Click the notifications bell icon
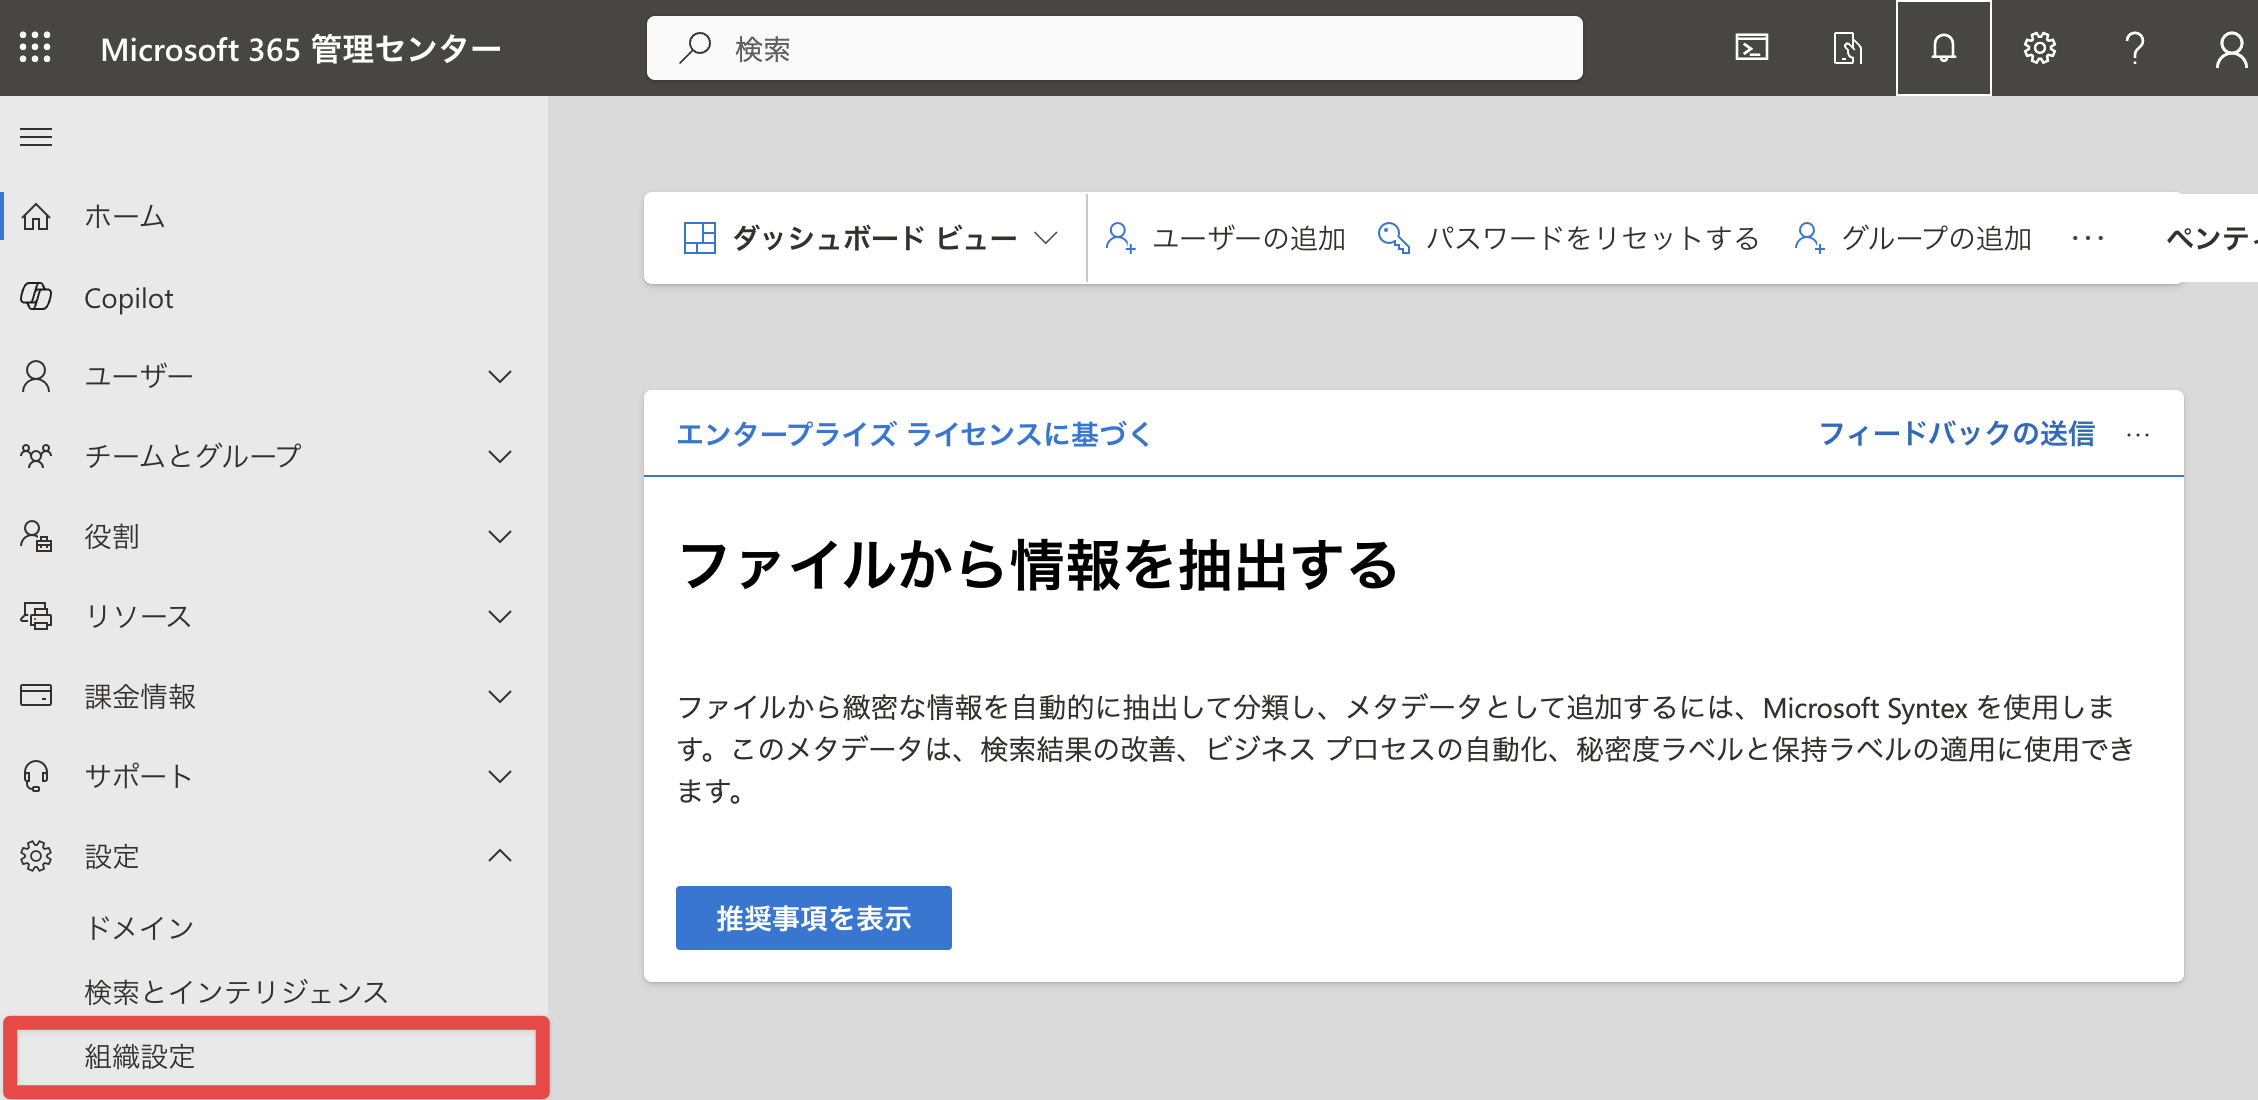2258x1100 pixels. click(1943, 48)
